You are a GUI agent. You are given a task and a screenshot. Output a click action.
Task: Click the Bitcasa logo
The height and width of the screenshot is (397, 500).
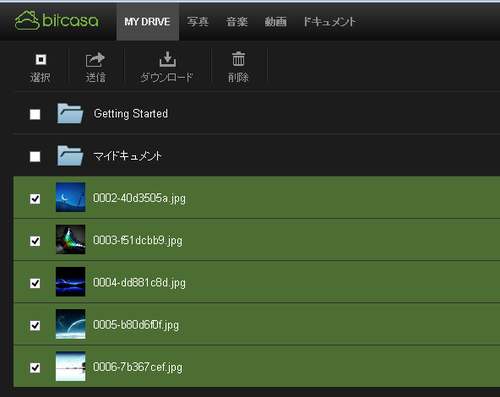coord(57,21)
